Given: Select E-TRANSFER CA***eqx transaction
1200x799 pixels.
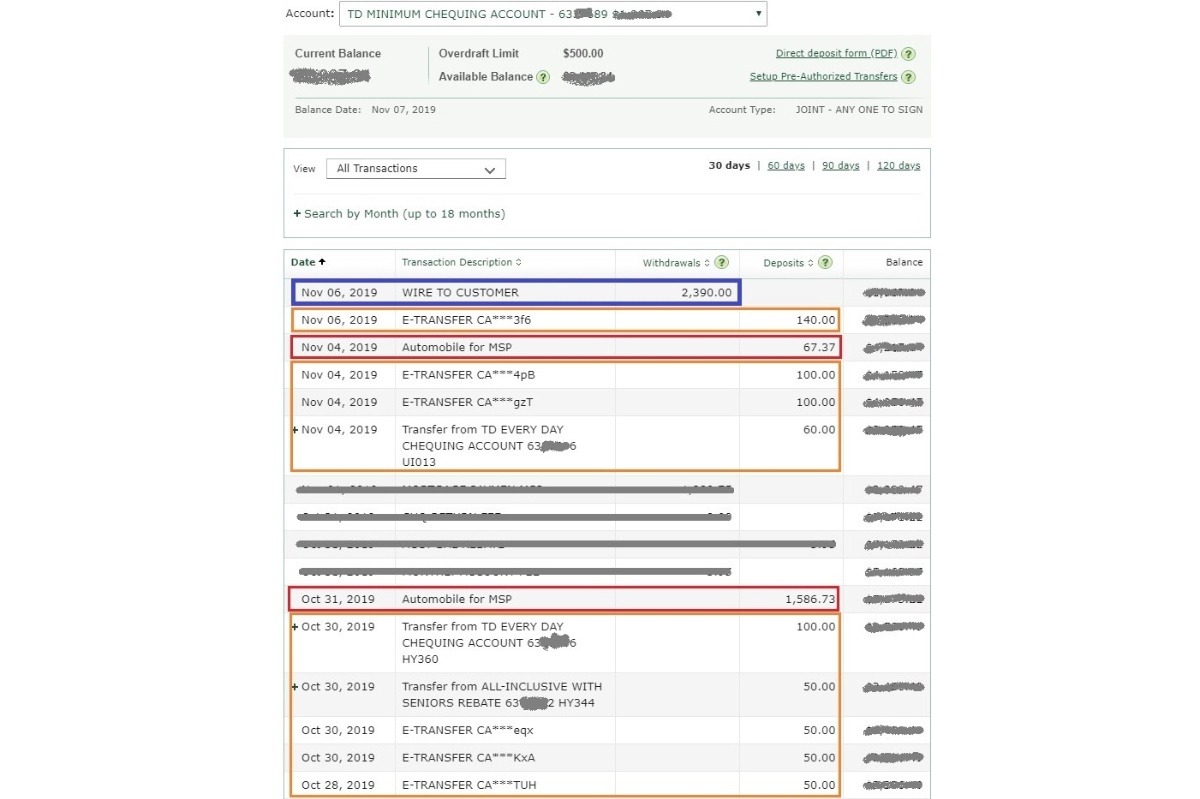Looking at the screenshot, I should coord(468,730).
